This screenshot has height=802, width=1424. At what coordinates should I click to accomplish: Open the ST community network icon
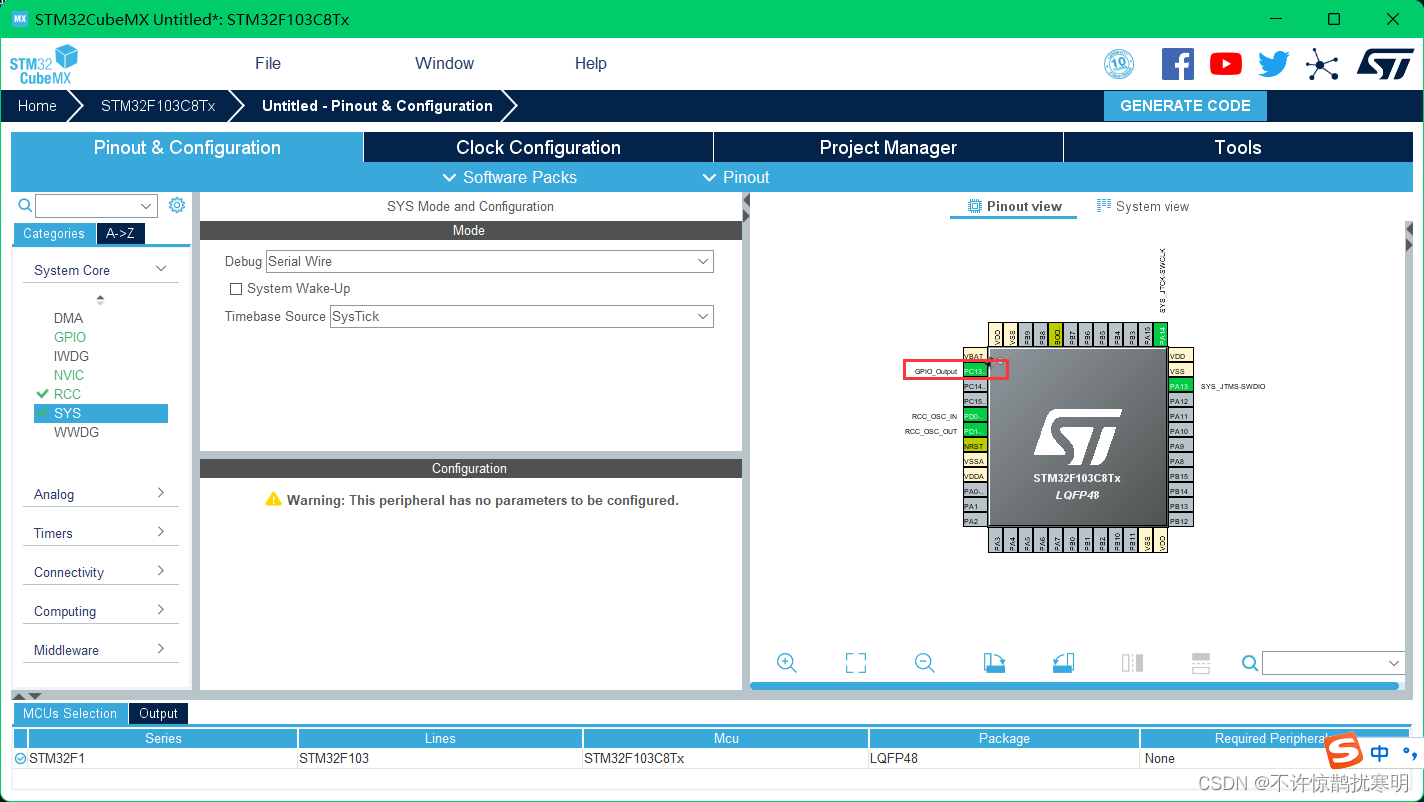click(1322, 65)
